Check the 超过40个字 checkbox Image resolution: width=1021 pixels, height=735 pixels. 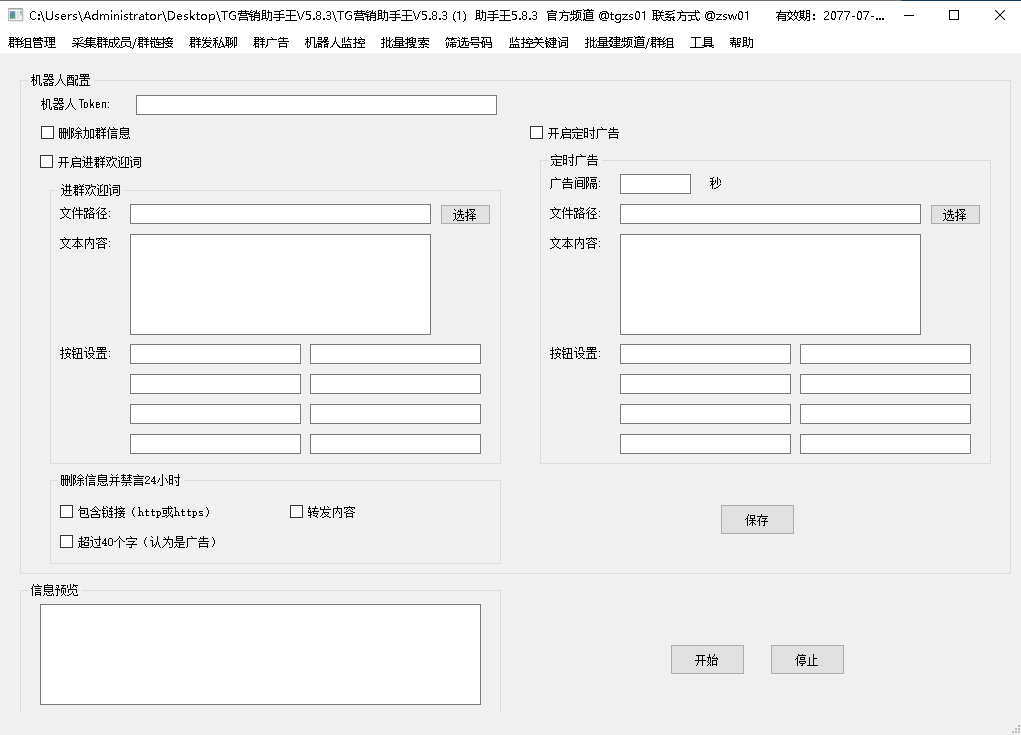(67, 542)
